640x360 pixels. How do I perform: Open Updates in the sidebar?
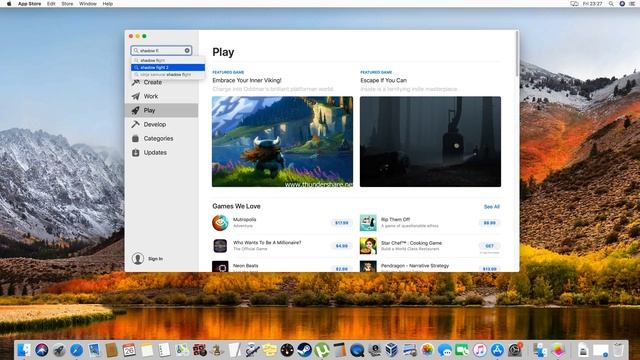[161, 153]
